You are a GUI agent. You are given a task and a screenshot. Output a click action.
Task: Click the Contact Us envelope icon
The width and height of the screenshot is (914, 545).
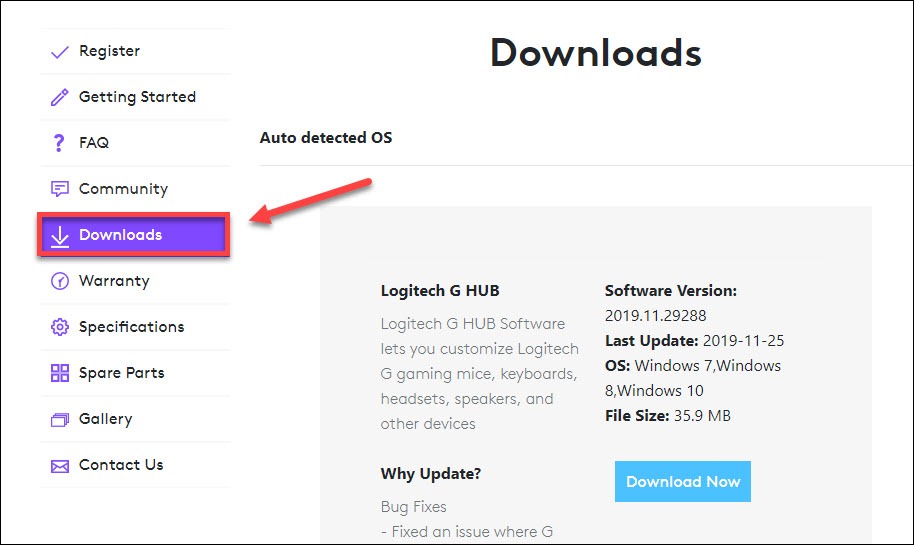pos(59,466)
